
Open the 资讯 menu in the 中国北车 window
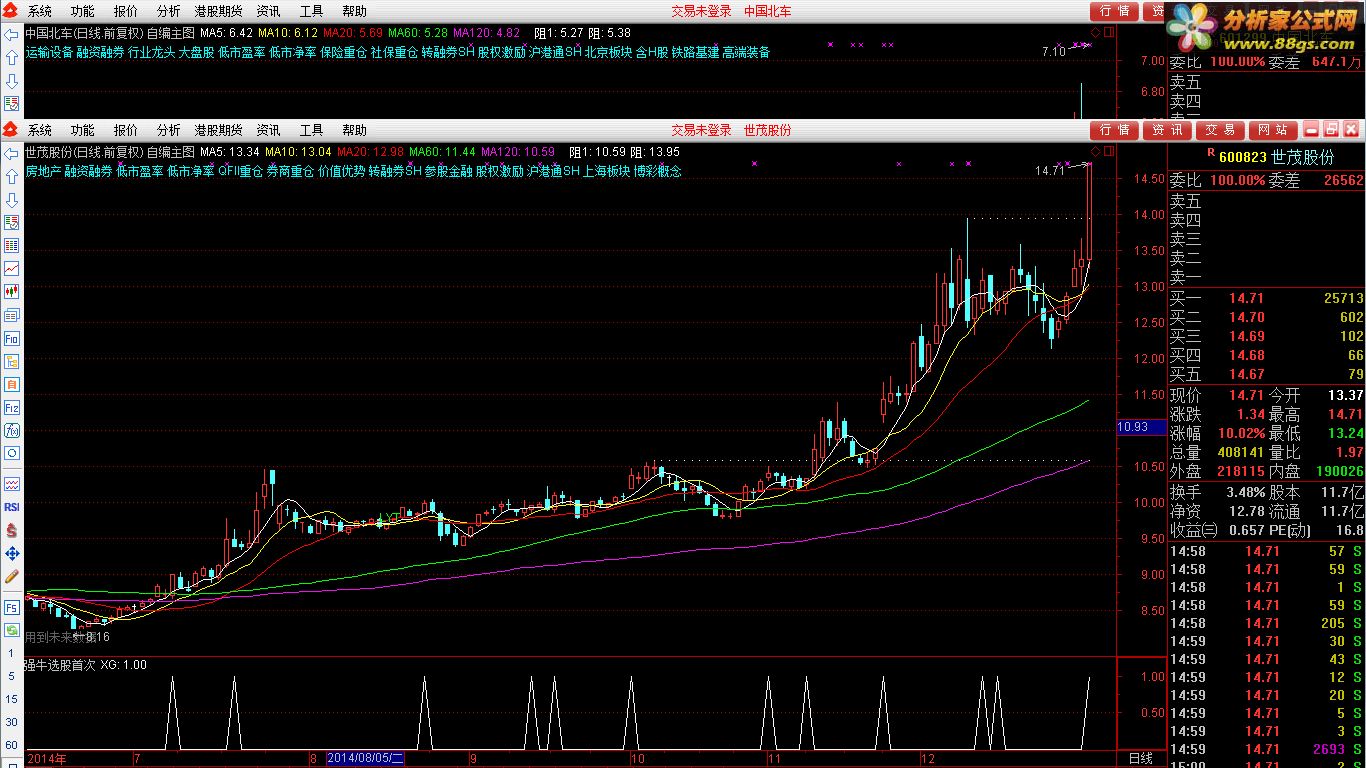269,11
